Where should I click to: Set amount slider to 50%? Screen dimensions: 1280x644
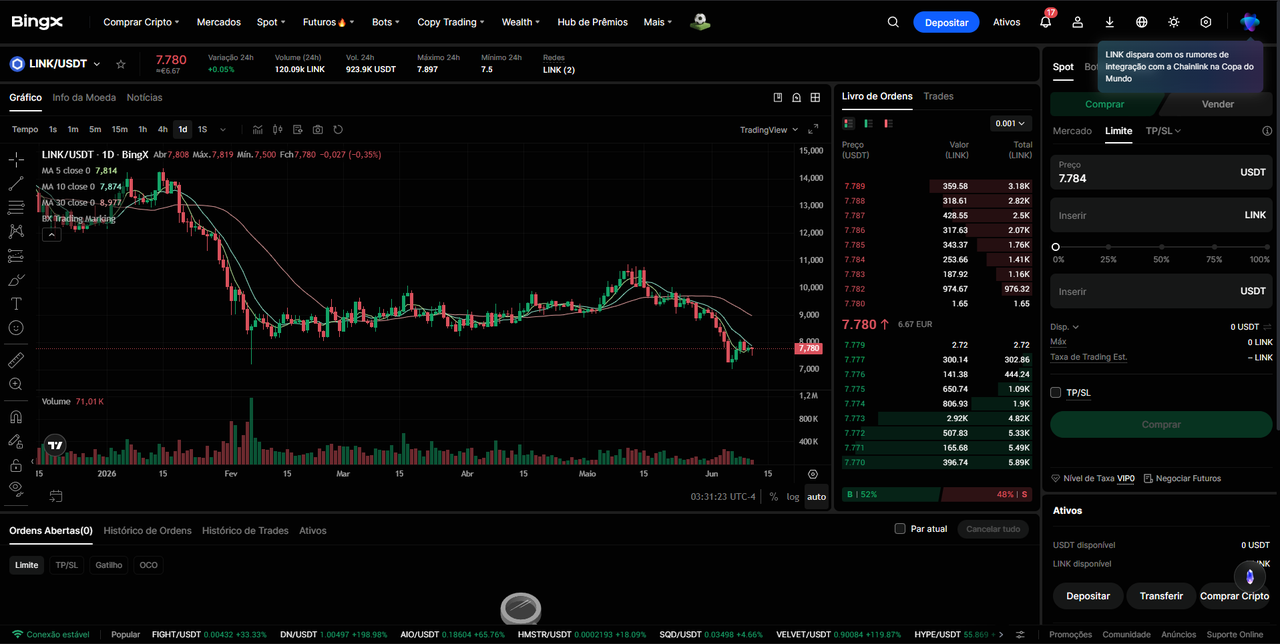point(1161,247)
